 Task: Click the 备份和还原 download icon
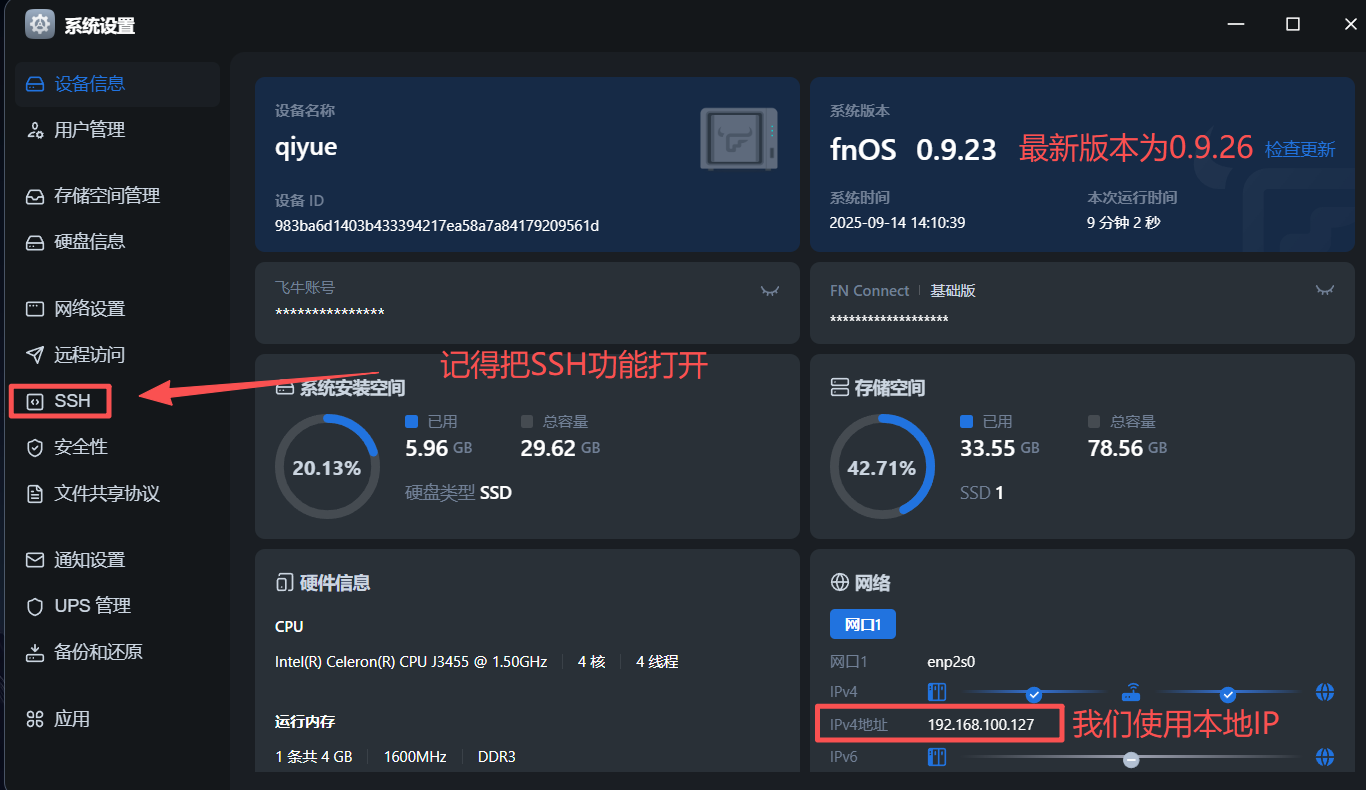click(x=35, y=652)
